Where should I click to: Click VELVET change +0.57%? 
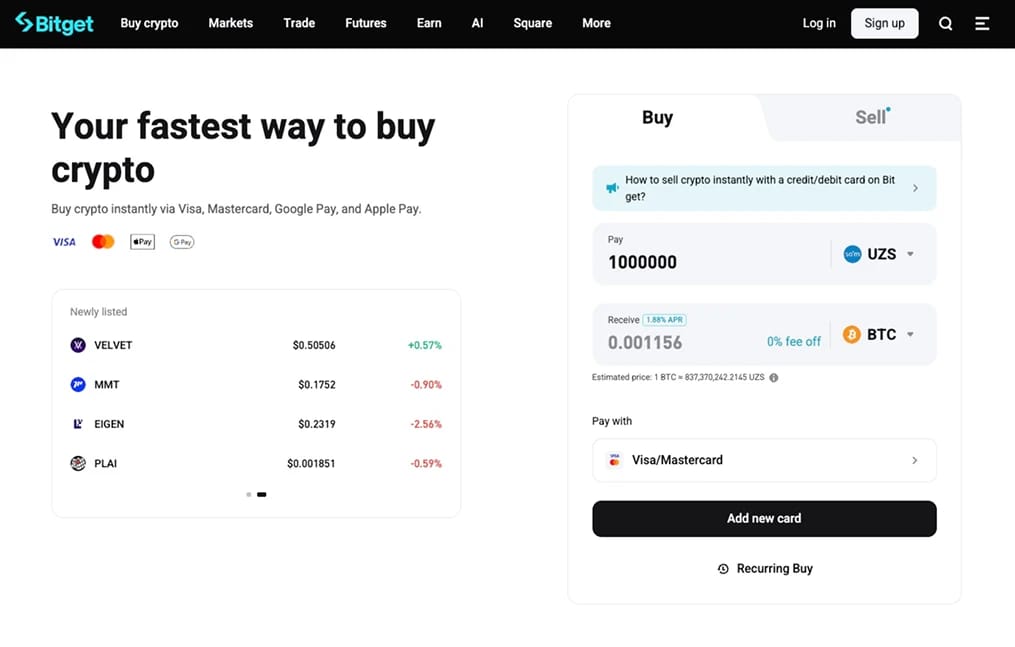pyautogui.click(x=425, y=345)
